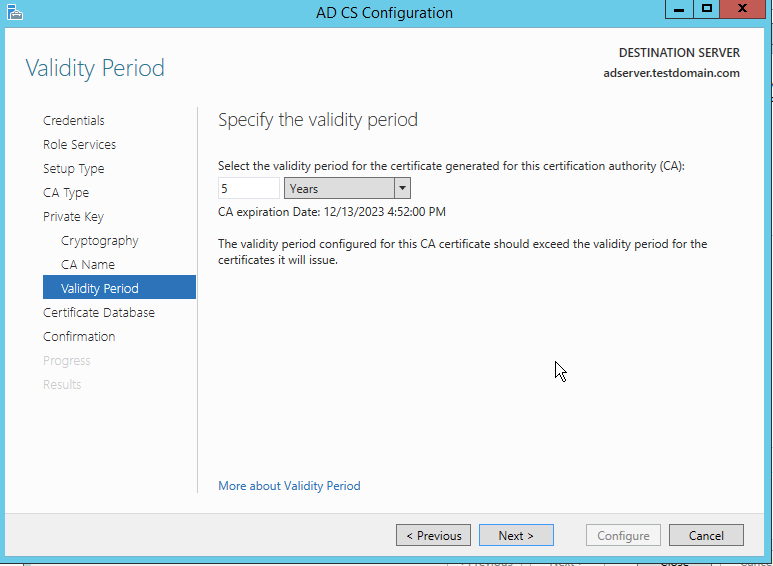Select Role Services in the sidebar
This screenshot has width=773, height=566.
click(x=79, y=145)
